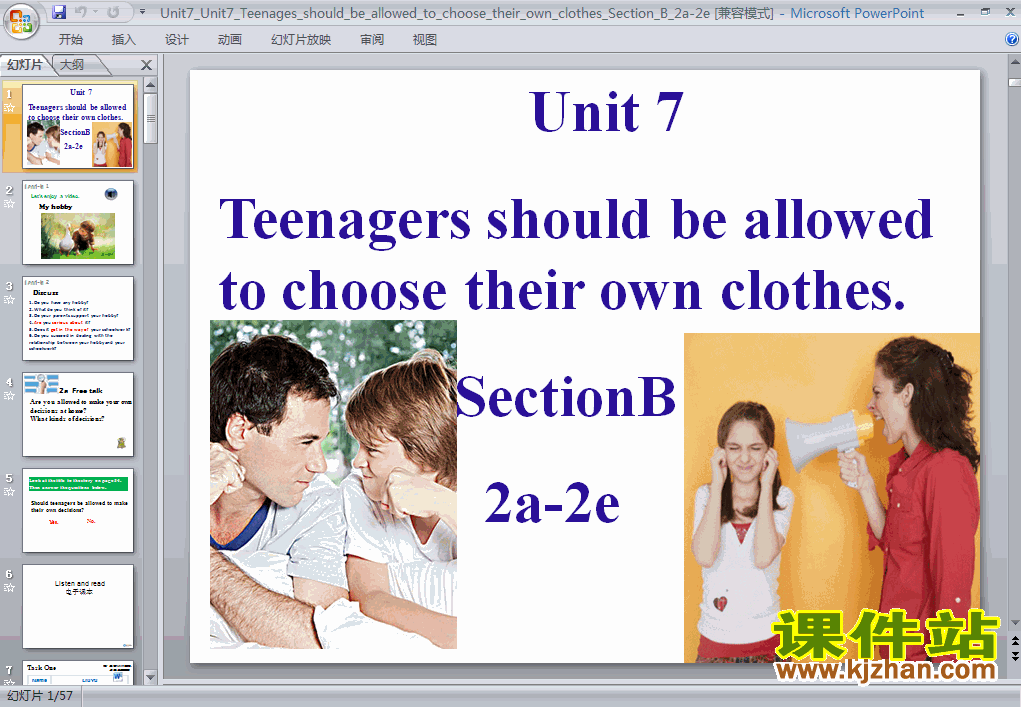
Task: Click the thumbnail pane scrollbar handle
Action: 151,118
